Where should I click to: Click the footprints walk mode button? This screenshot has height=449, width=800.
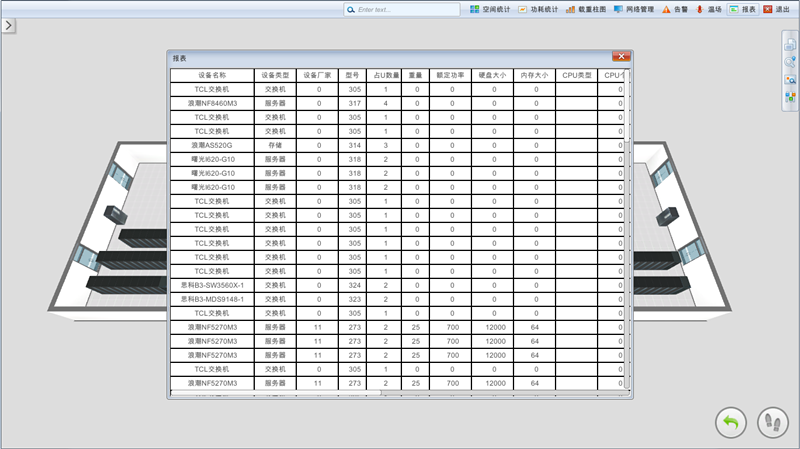(x=773, y=422)
